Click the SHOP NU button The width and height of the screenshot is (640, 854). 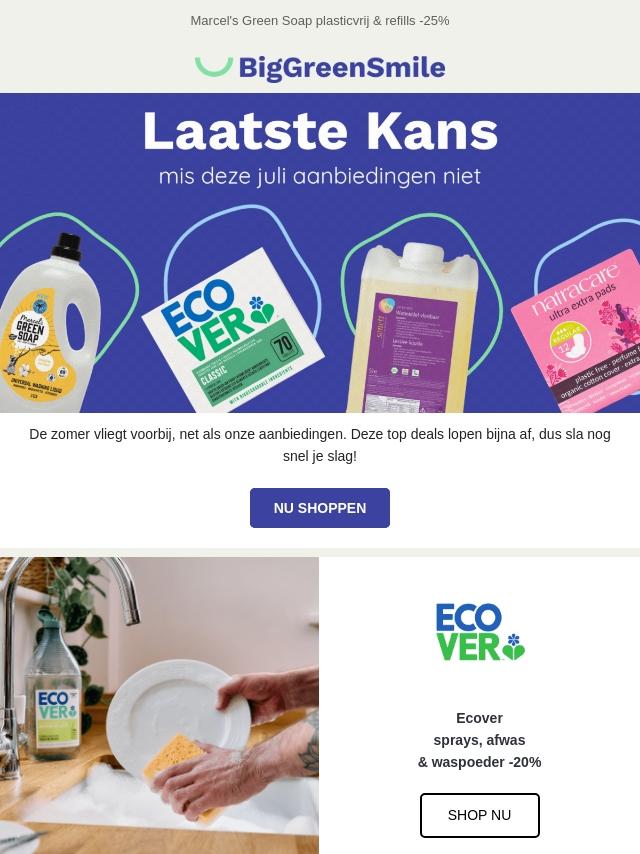coord(479,815)
